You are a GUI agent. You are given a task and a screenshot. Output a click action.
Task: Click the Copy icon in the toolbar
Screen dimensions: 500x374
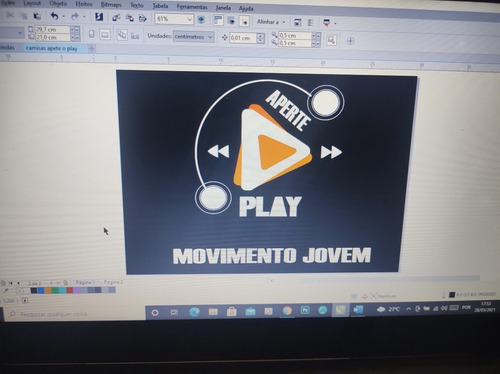pos(24,16)
